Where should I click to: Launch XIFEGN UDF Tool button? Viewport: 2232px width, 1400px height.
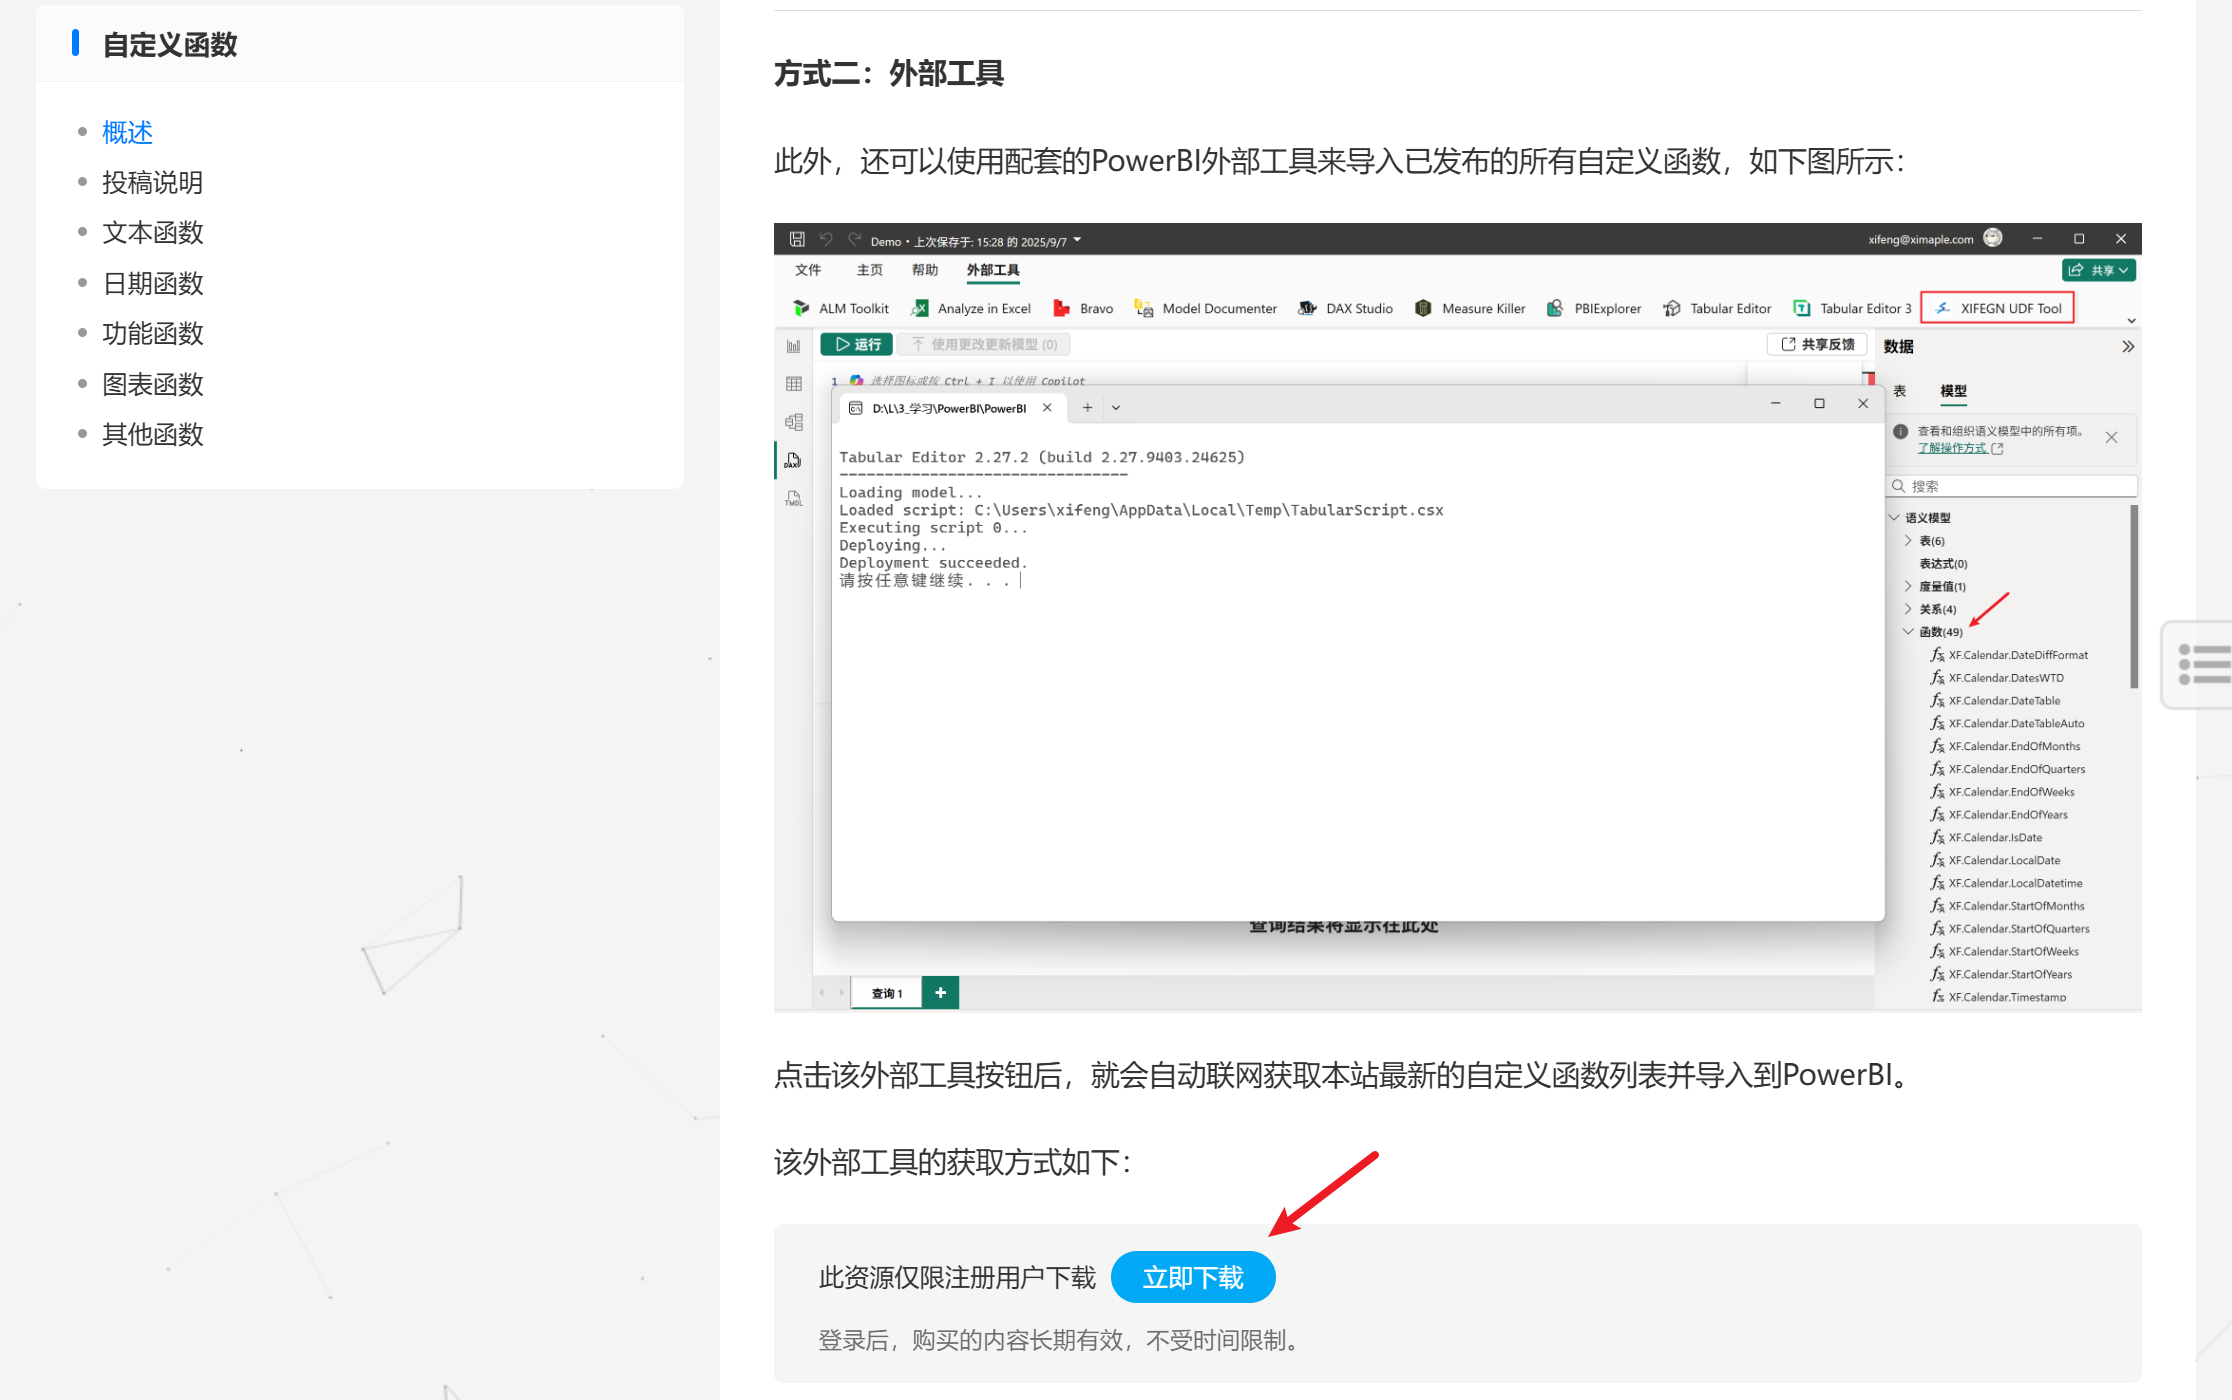[x=1997, y=308]
